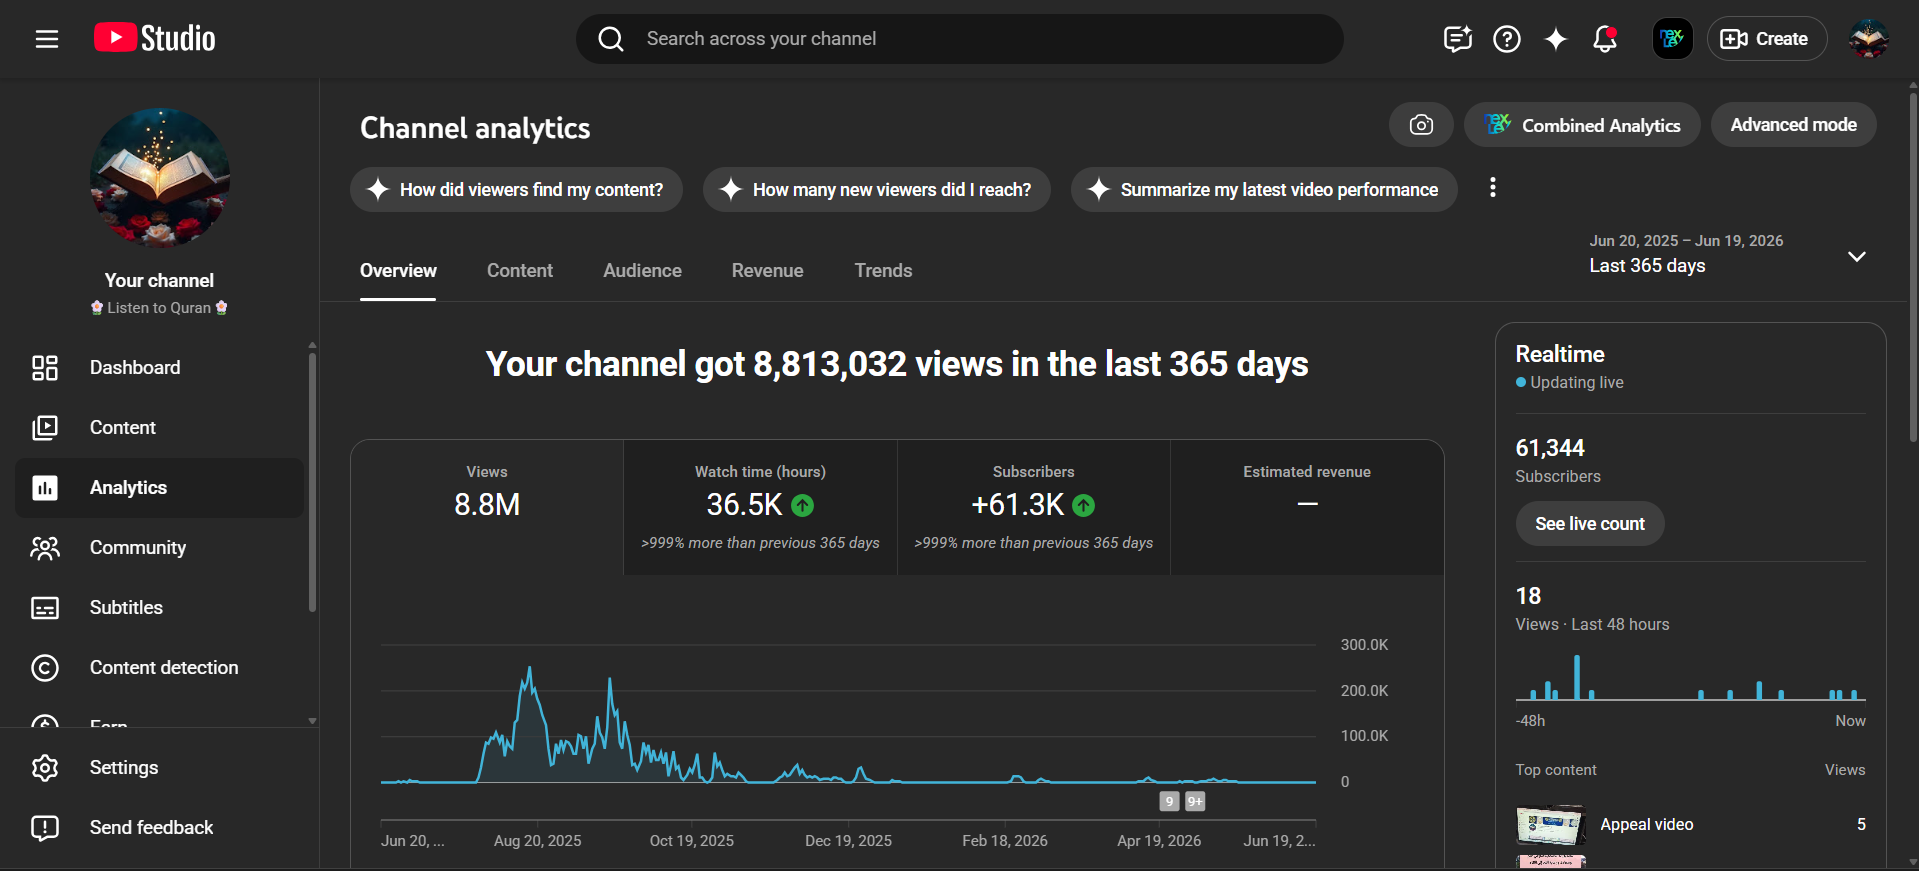Open Community in the sidebar
Screen dimensions: 1919x871
(x=160, y=548)
